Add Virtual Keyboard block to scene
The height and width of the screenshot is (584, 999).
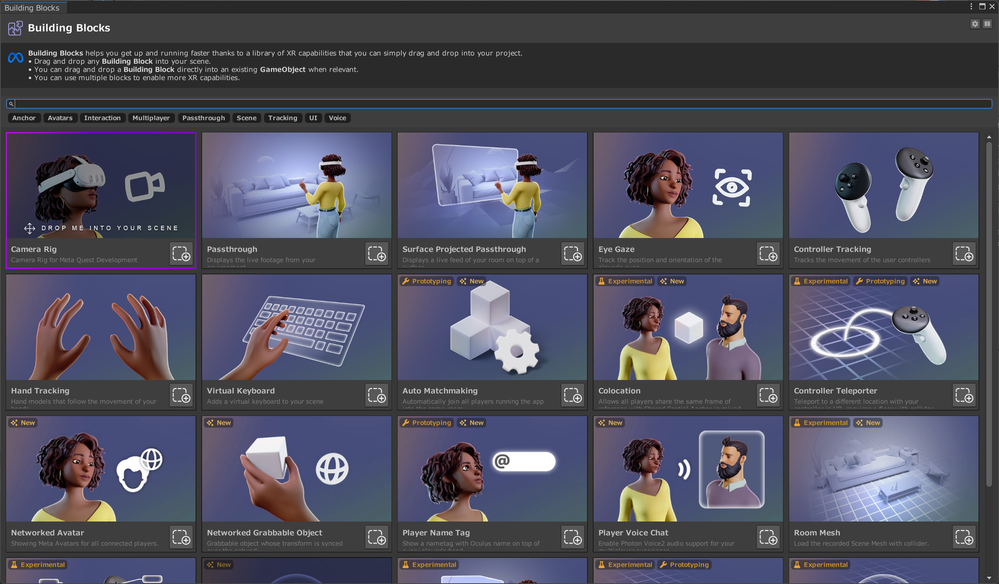(377, 395)
